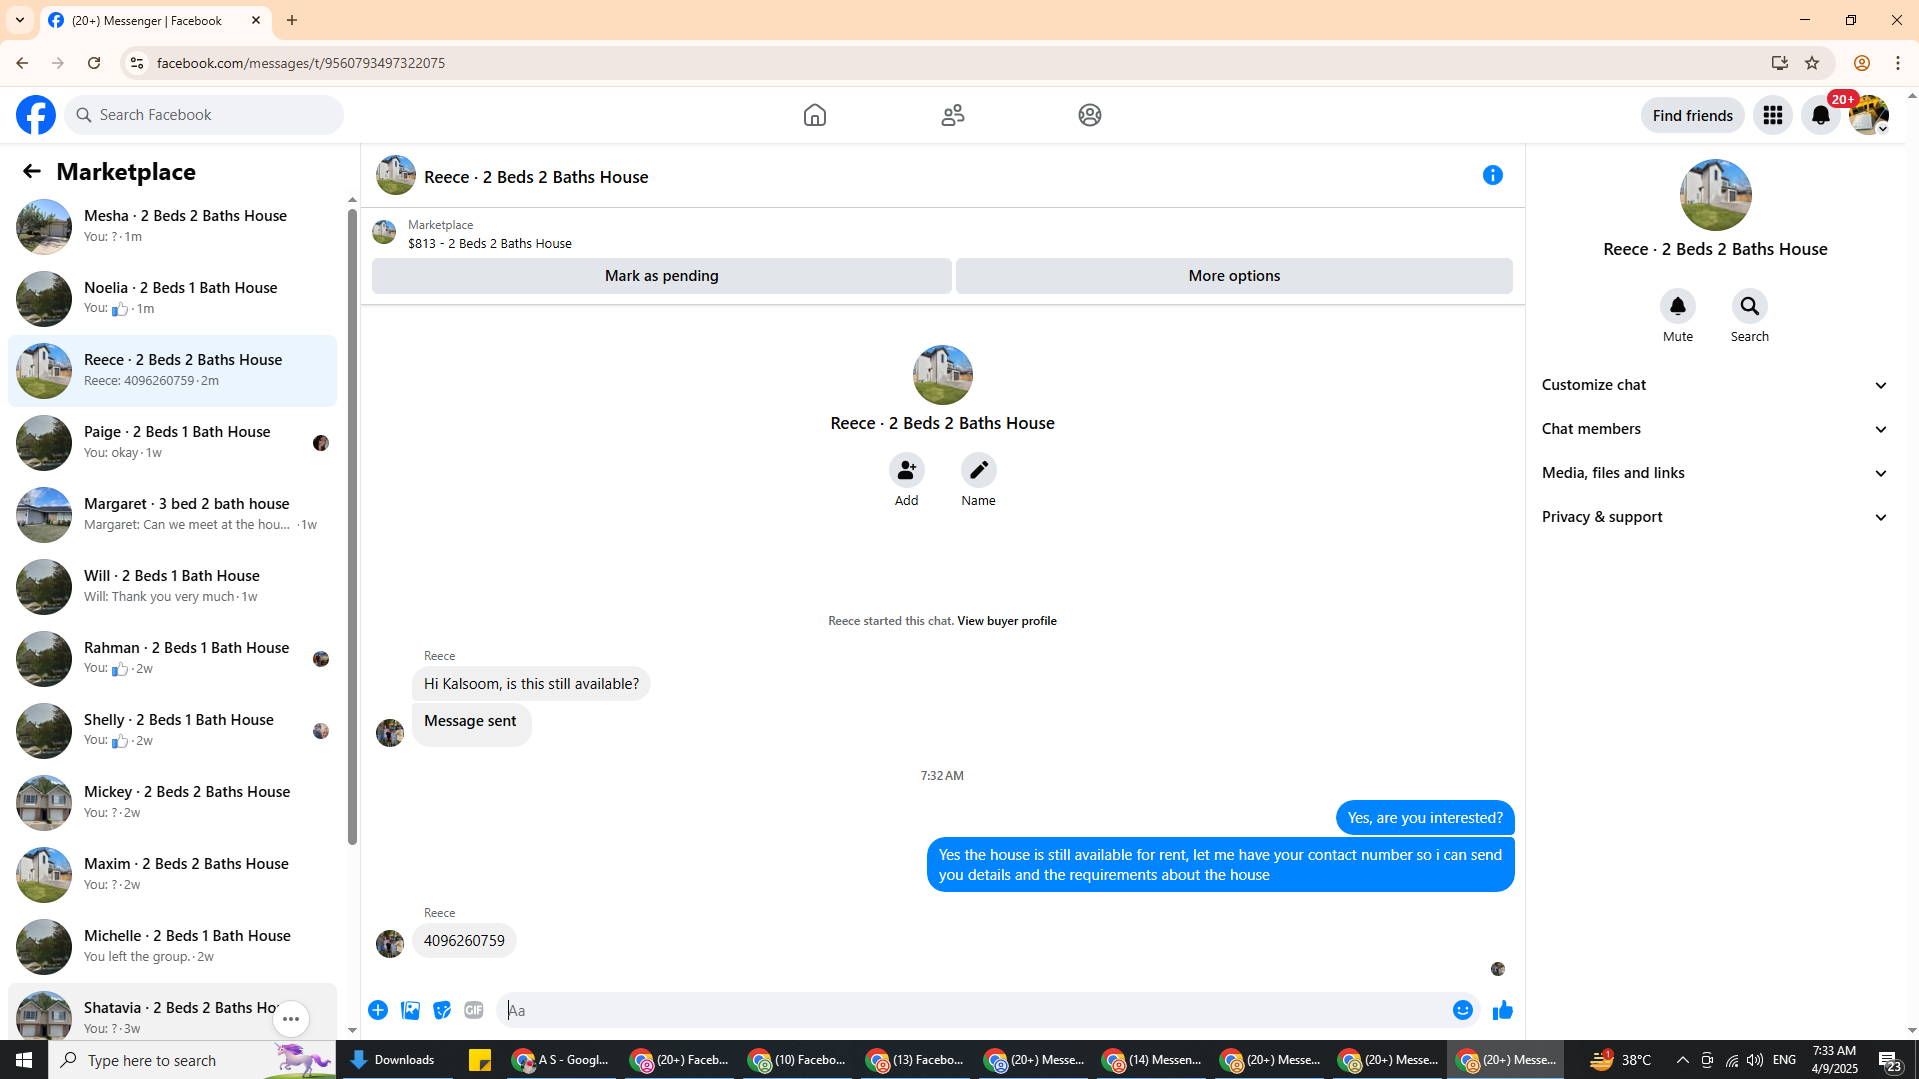
Task: Open more actions plus icon in composer
Action: pyautogui.click(x=378, y=1010)
